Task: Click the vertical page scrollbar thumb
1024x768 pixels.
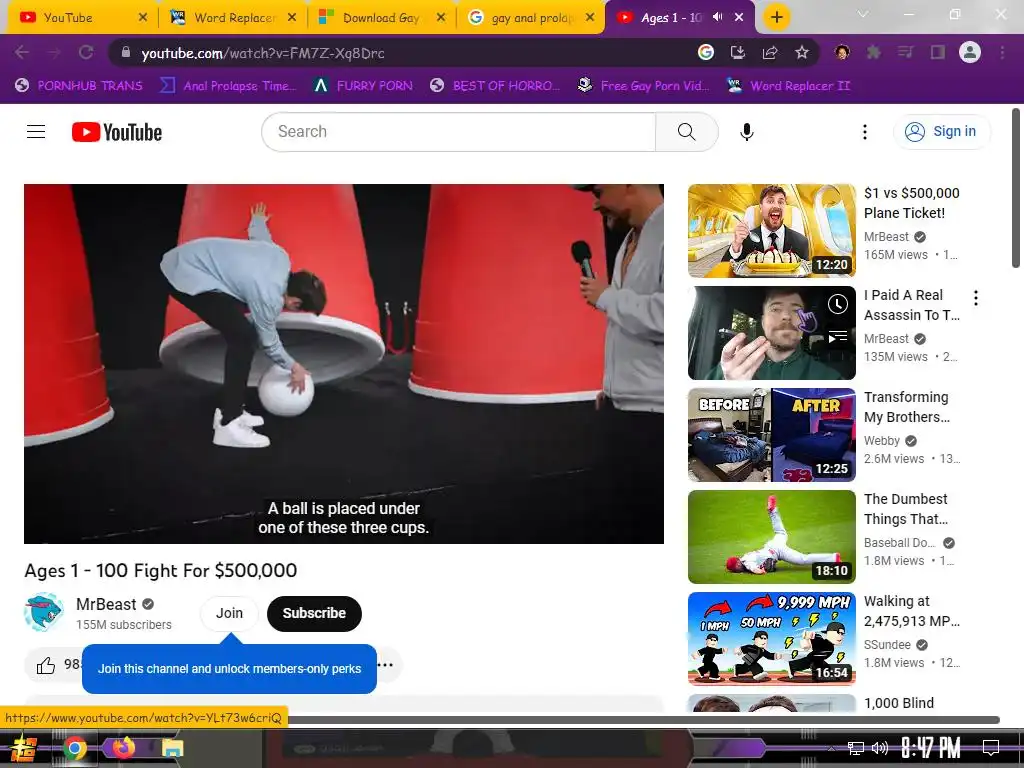Action: [1016, 188]
